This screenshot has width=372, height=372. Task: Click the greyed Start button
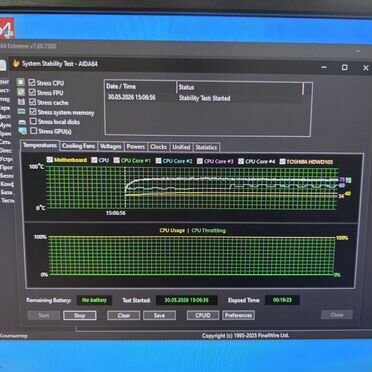pyautogui.click(x=44, y=315)
